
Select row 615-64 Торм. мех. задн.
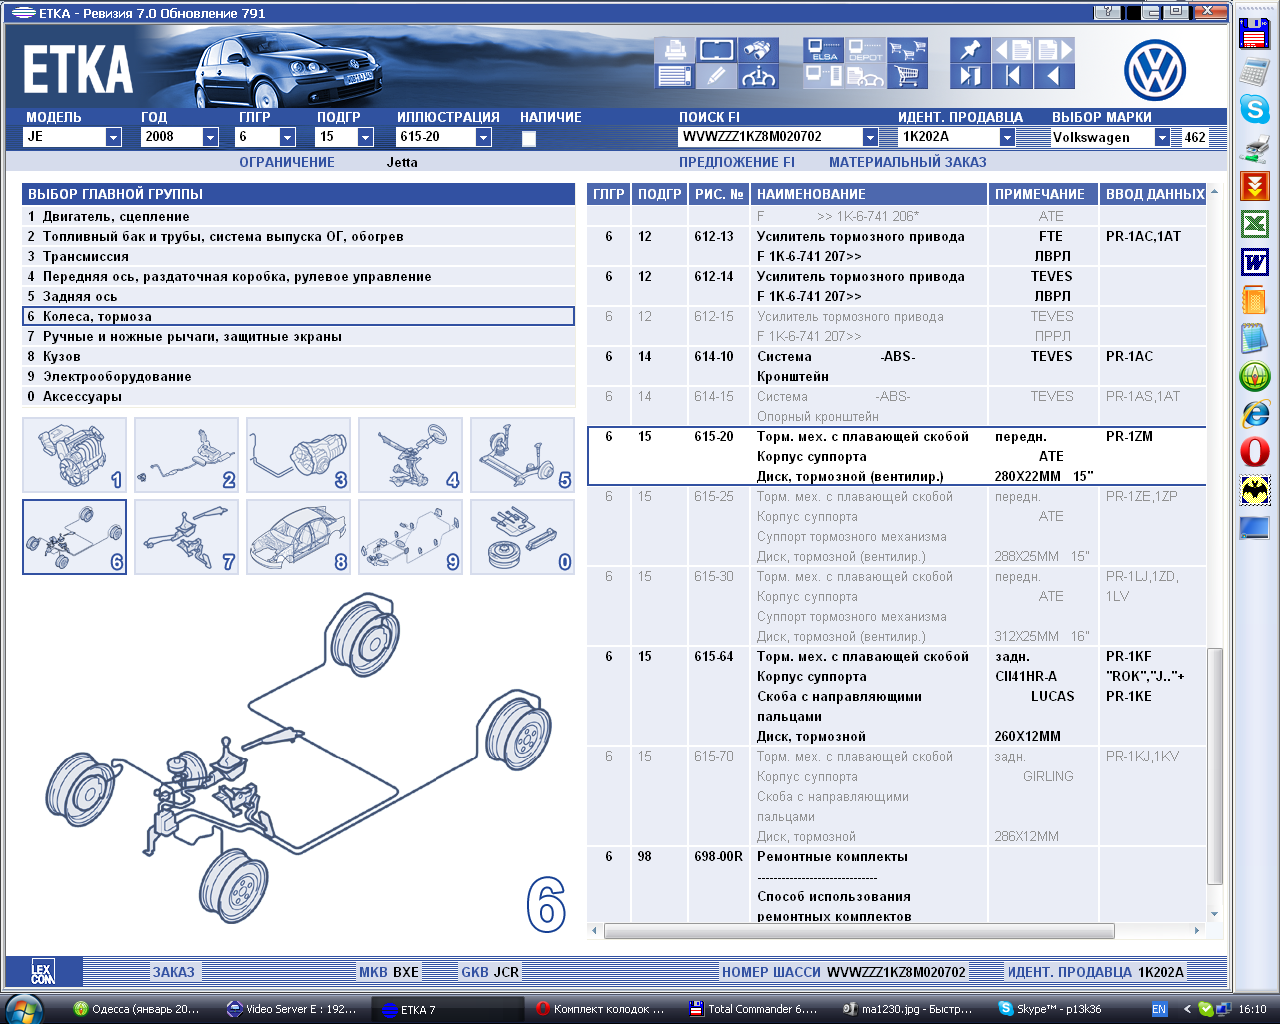click(x=897, y=696)
